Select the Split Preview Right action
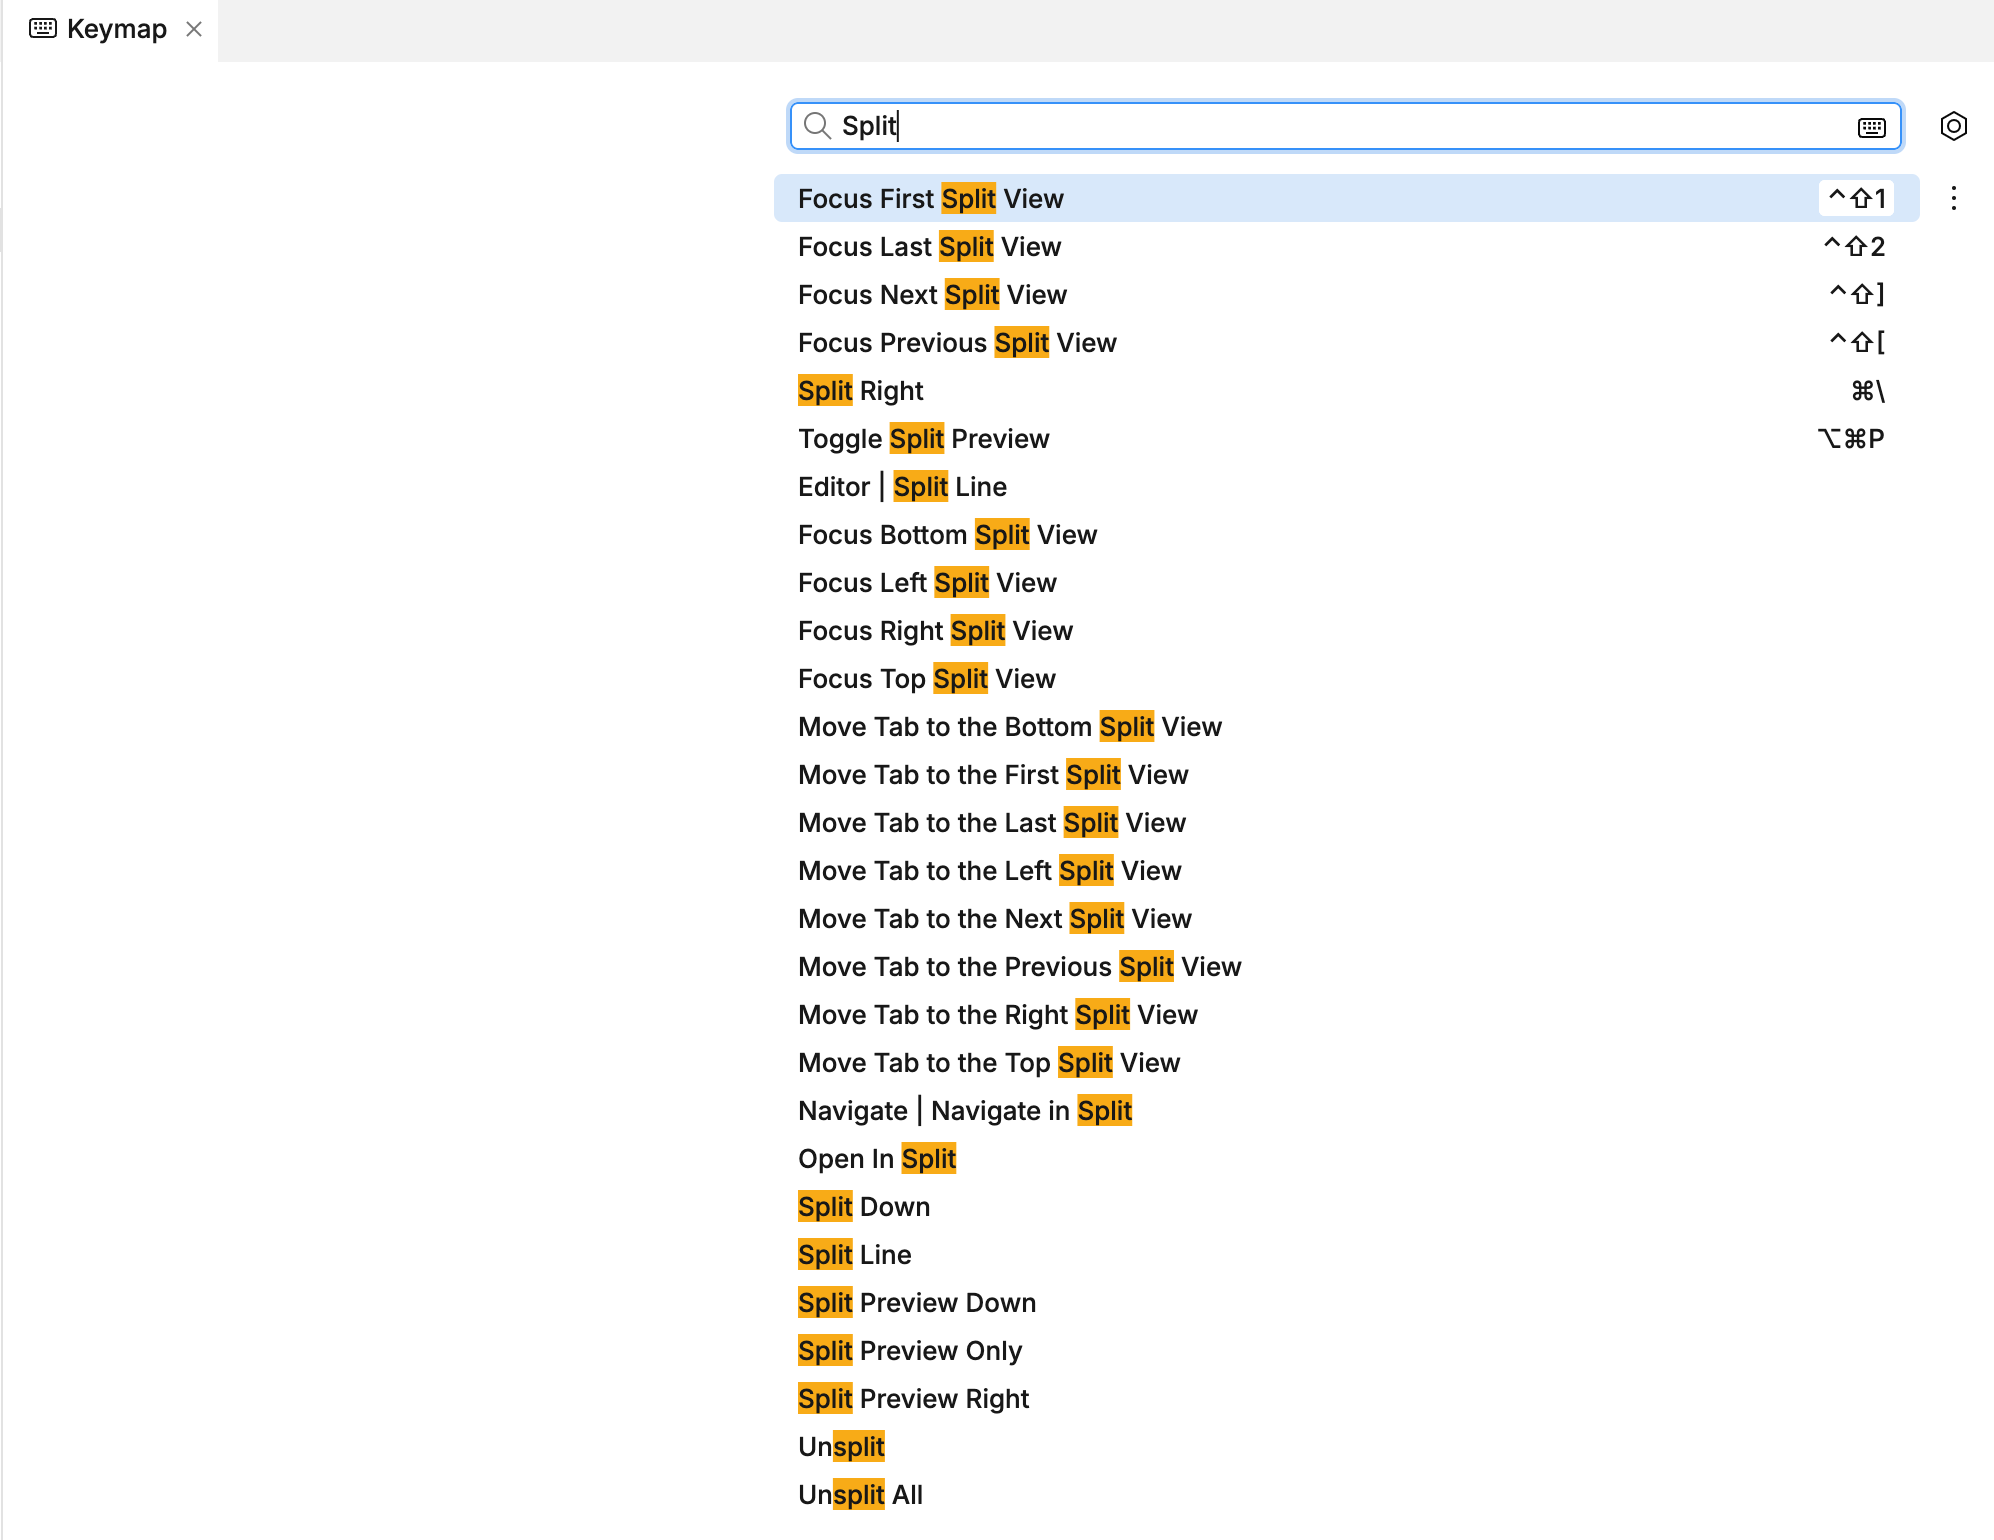The image size is (1994, 1540). point(1346,1398)
